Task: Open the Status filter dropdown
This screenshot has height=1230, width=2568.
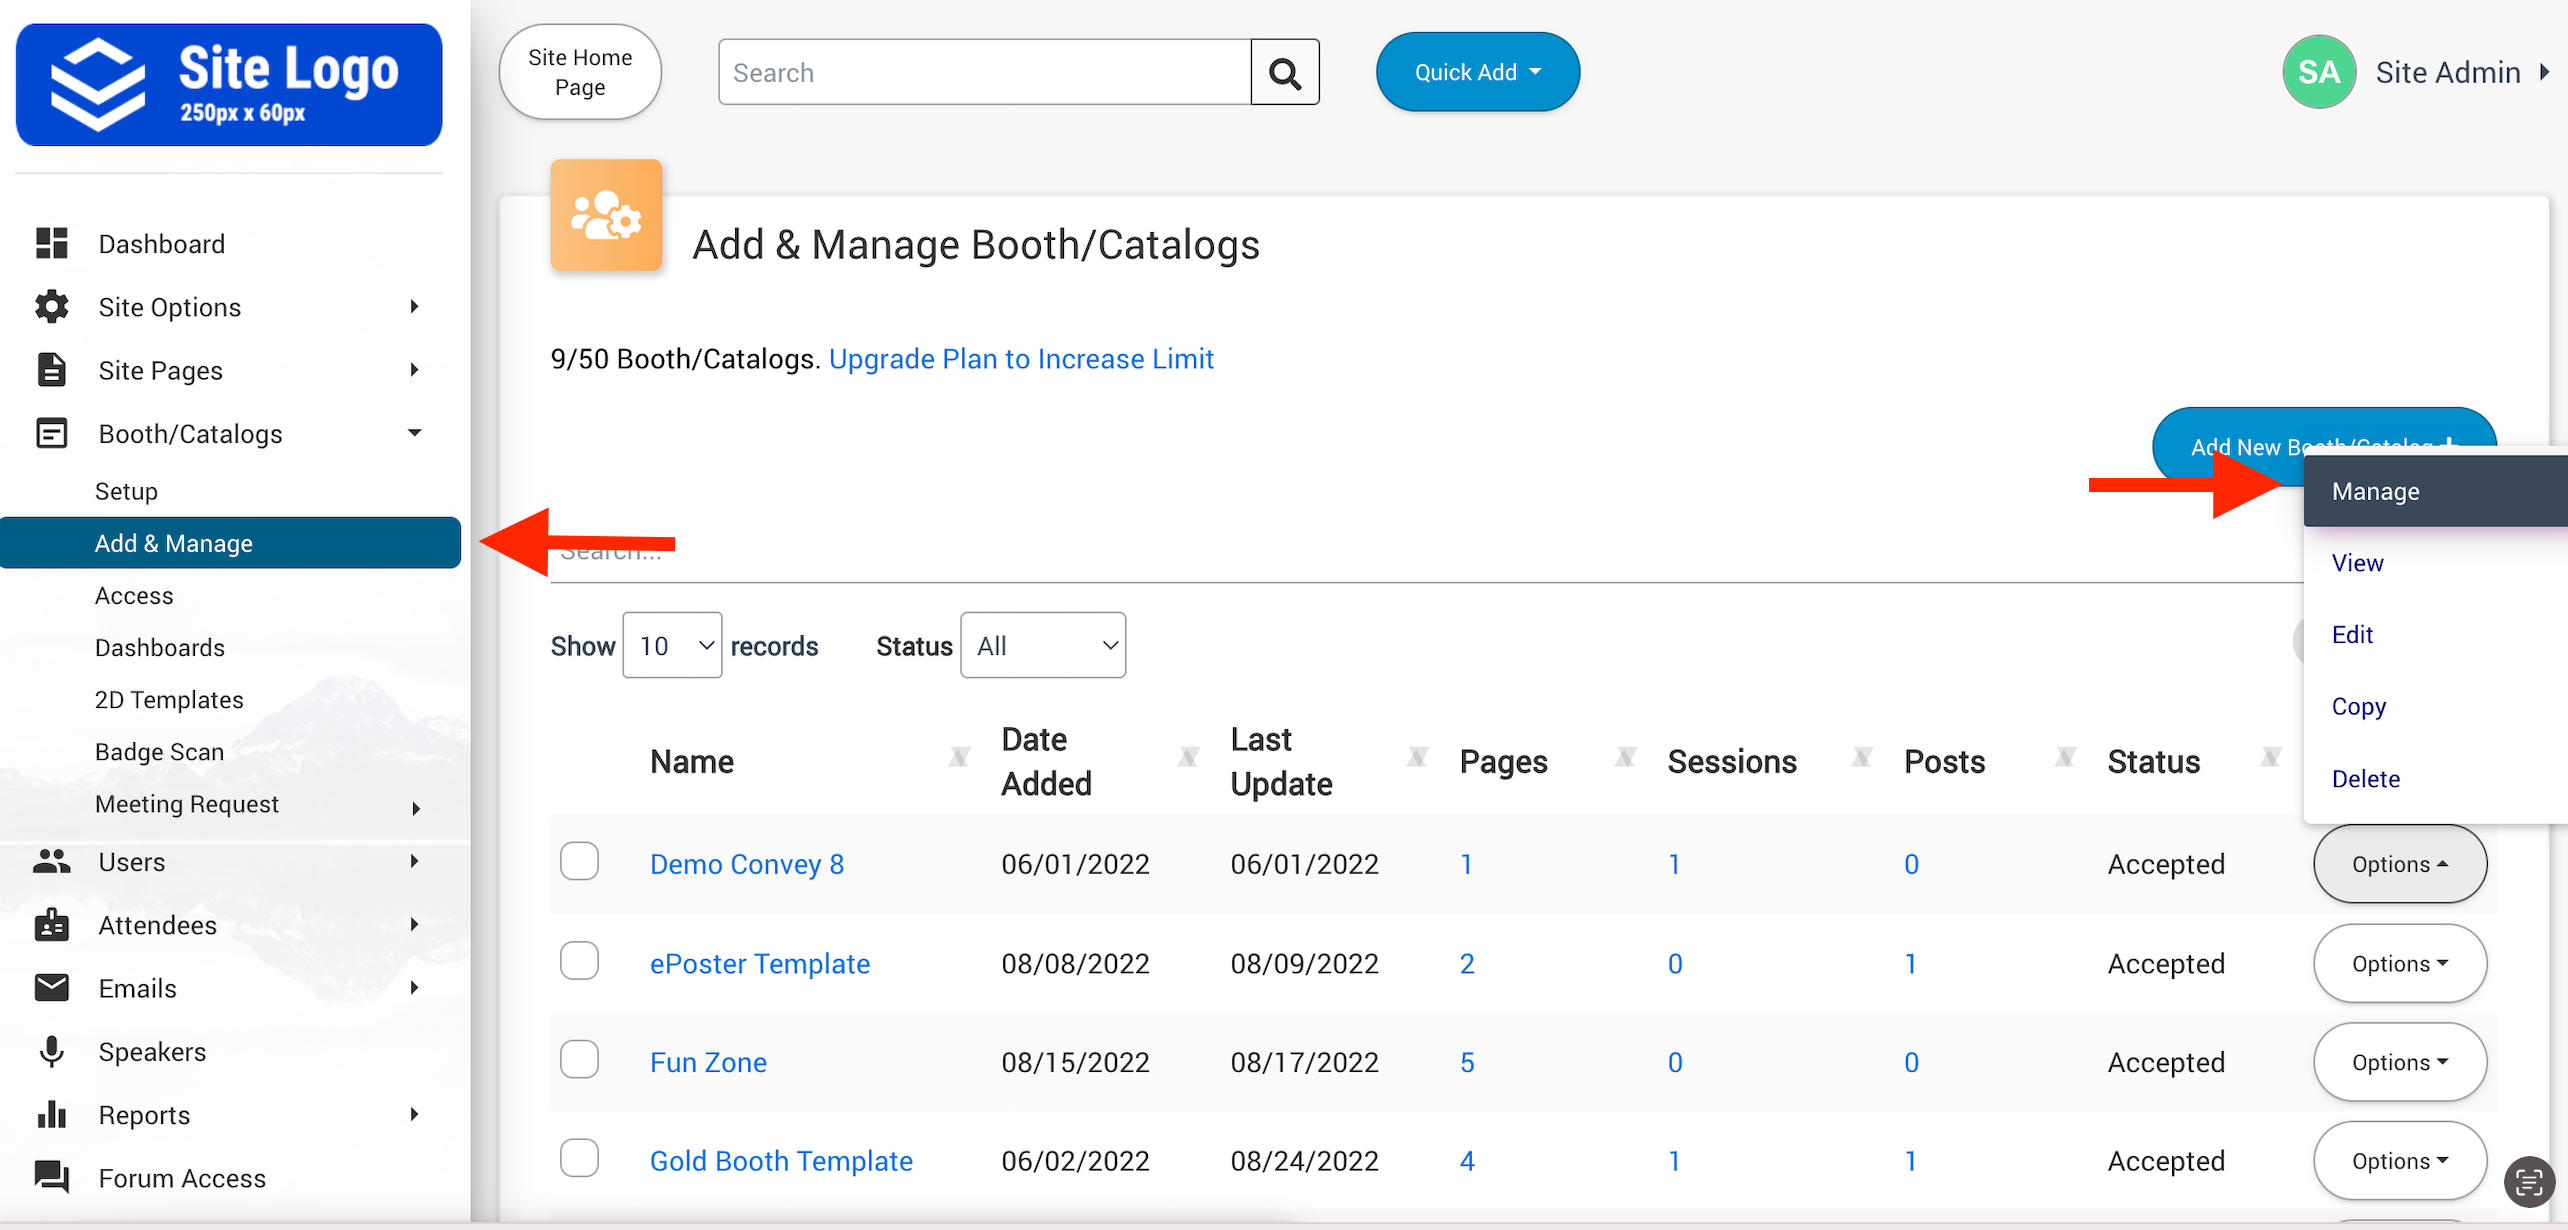Action: pos(1043,645)
